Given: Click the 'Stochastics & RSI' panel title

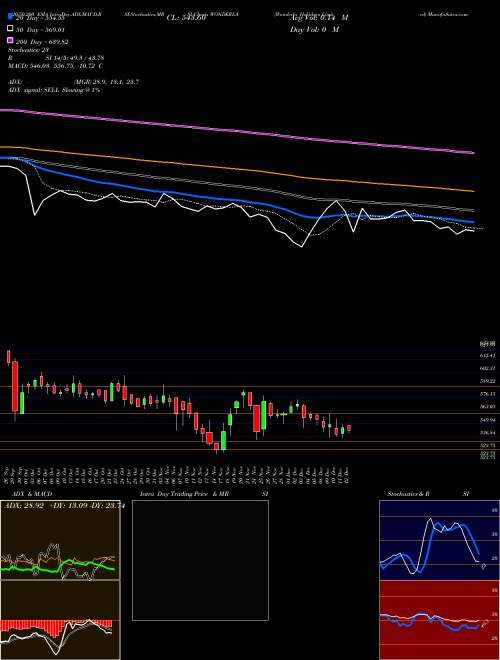Looking at the screenshot, I should coord(428,494).
